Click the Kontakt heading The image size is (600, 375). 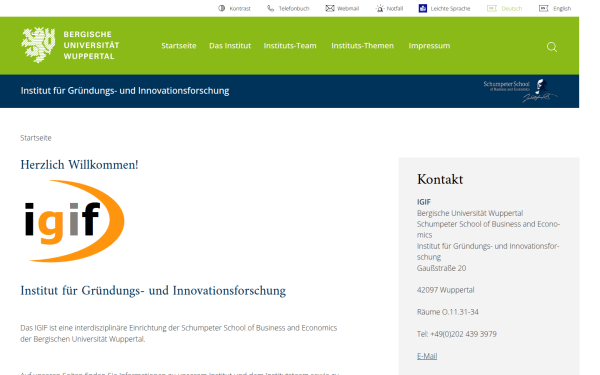440,179
